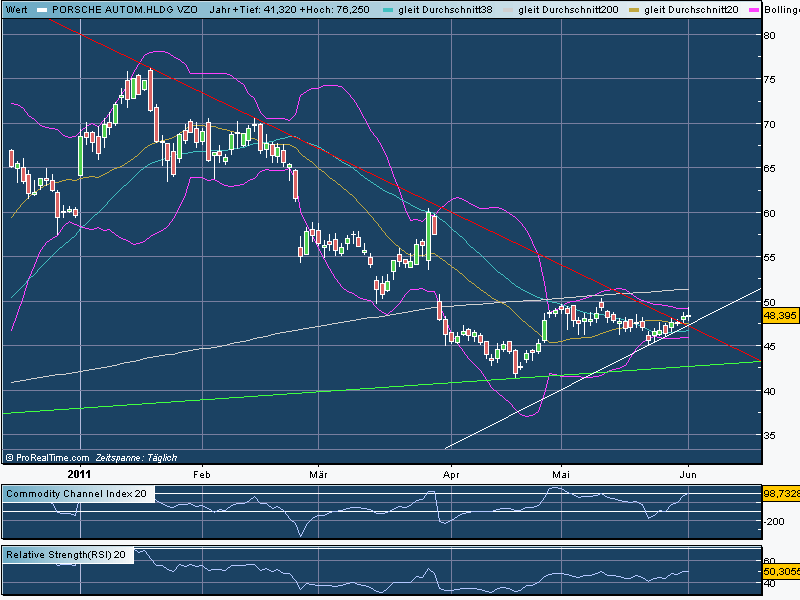This screenshot has width=800, height=600.
Task: Click the 2011 date axis label
Action: pos(79,474)
